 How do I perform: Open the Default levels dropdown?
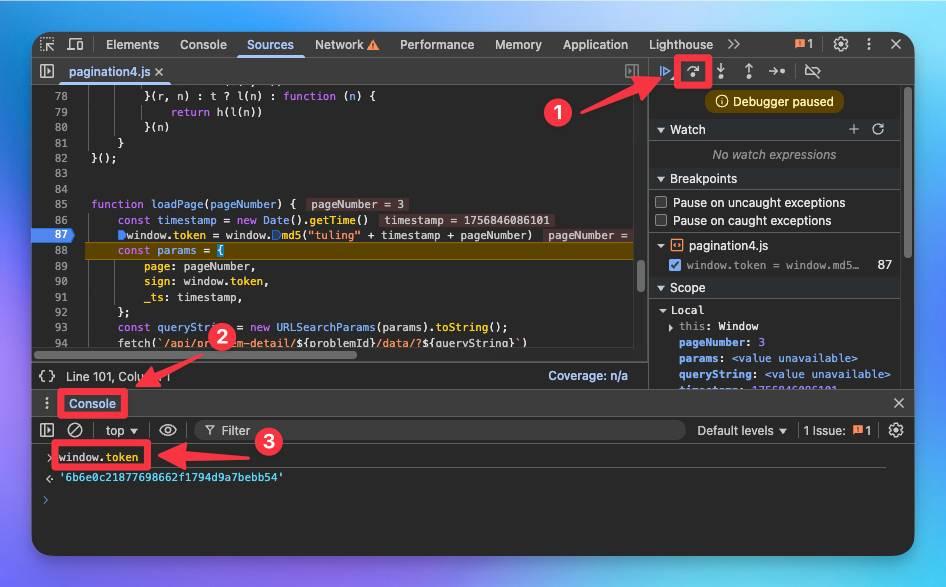pyautogui.click(x=741, y=431)
